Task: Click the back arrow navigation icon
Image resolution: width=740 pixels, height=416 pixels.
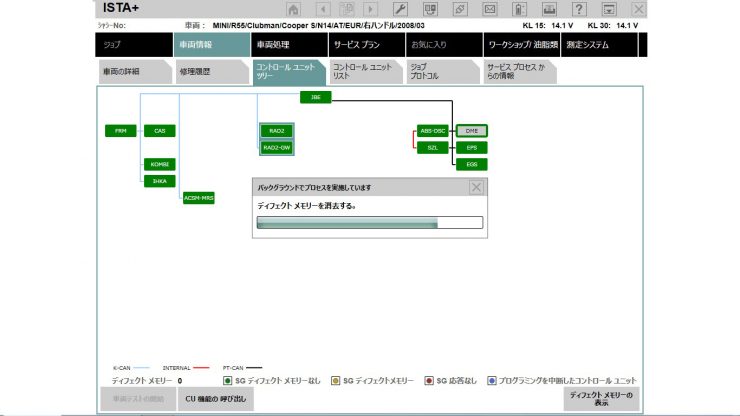Action: coord(323,9)
